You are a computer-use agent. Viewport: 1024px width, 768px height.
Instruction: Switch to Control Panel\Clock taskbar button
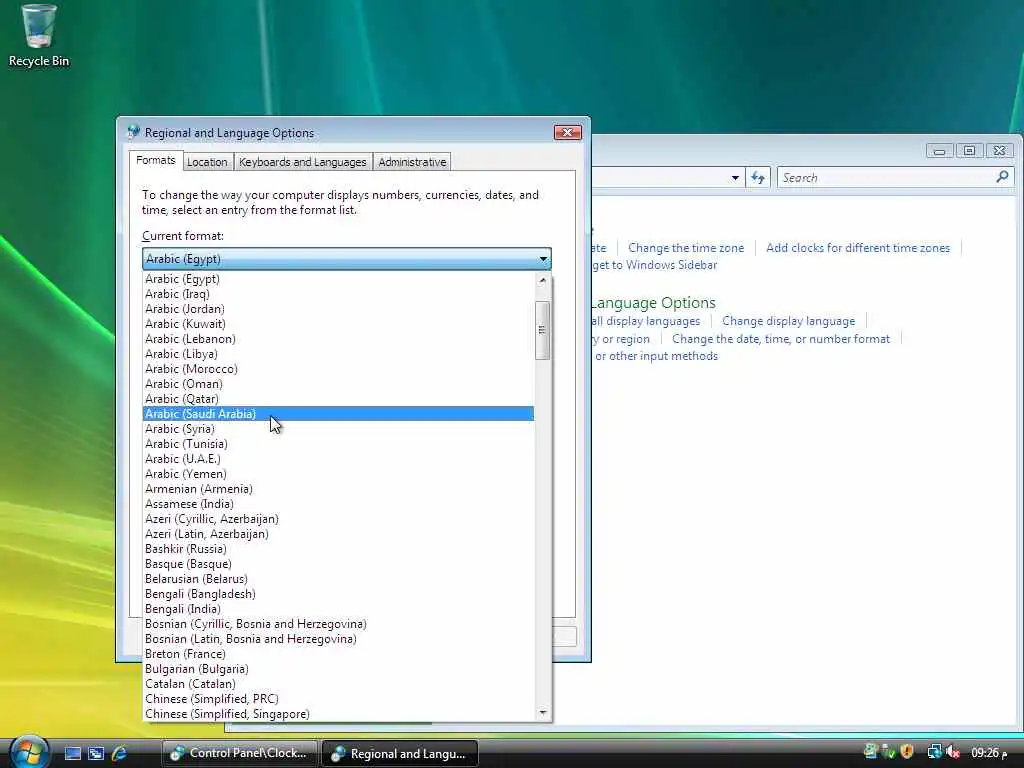click(239, 753)
